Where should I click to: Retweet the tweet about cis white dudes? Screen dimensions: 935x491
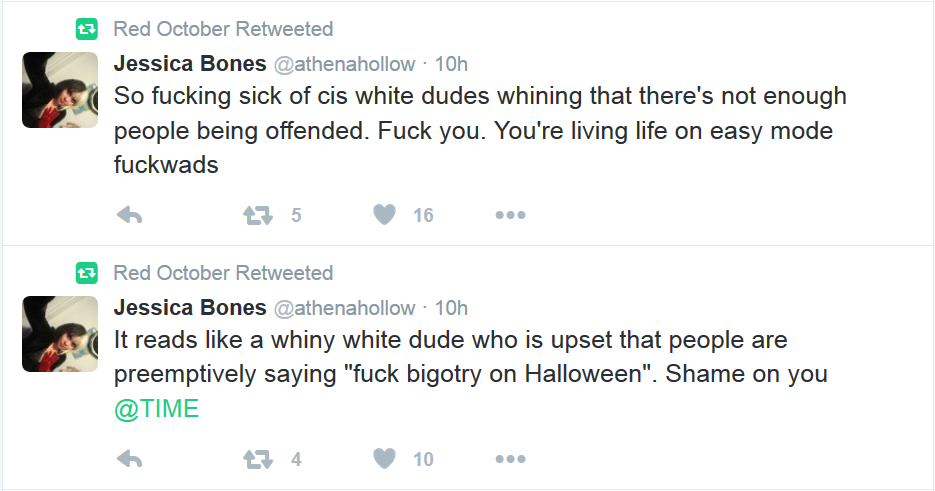(x=258, y=215)
